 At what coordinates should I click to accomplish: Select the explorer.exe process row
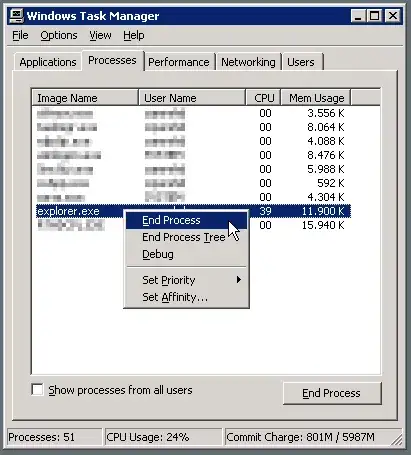[193, 211]
